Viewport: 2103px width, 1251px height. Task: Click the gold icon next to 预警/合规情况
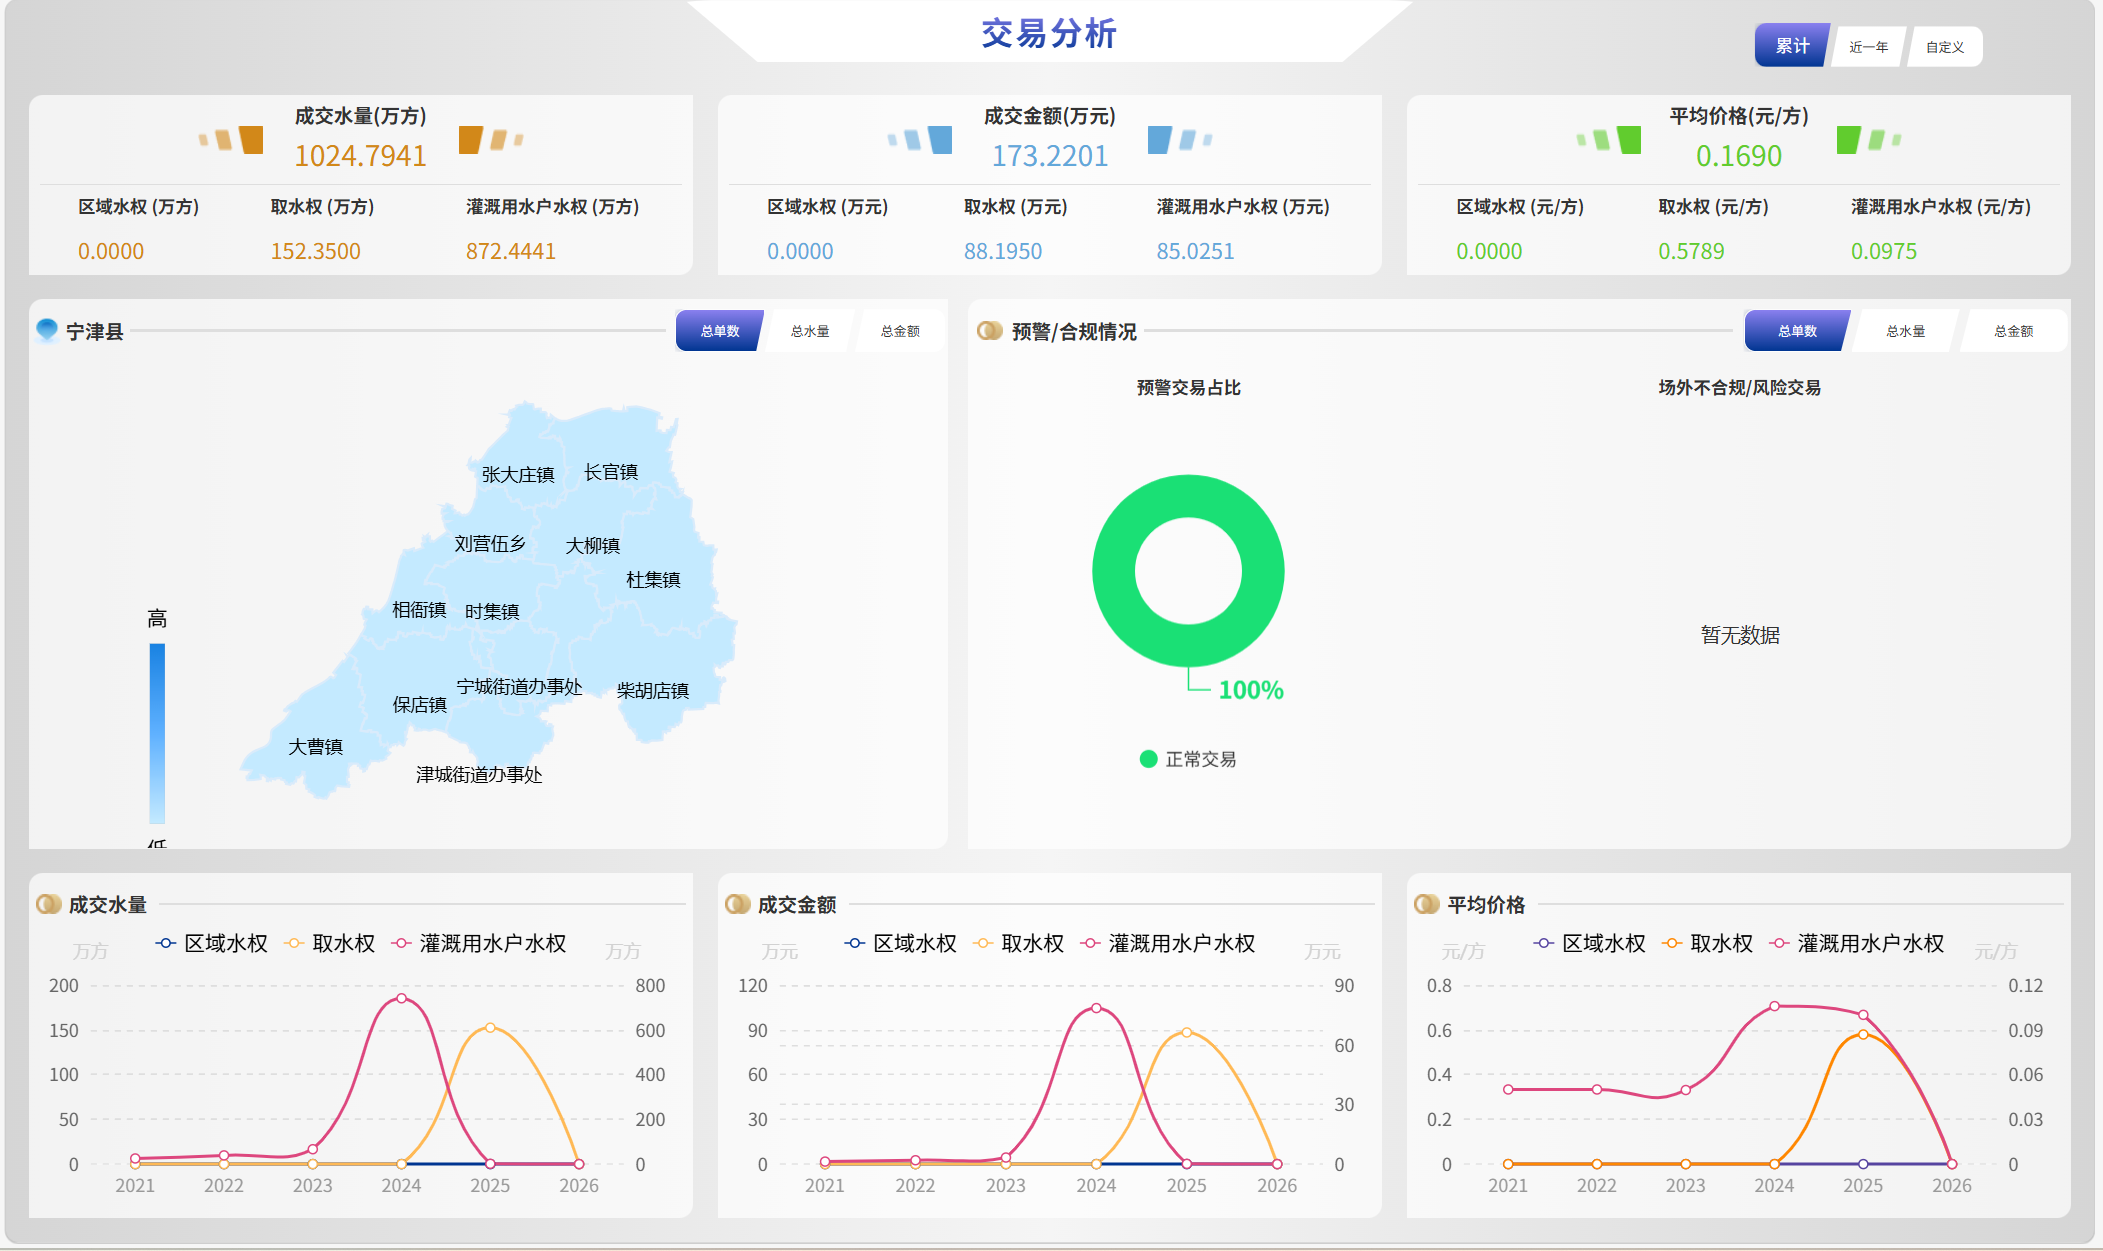989,330
